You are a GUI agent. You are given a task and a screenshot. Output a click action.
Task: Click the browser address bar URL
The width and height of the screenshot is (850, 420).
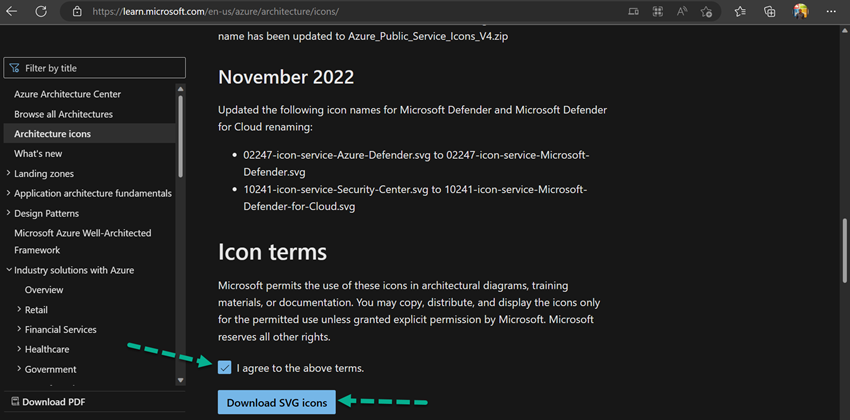click(216, 11)
